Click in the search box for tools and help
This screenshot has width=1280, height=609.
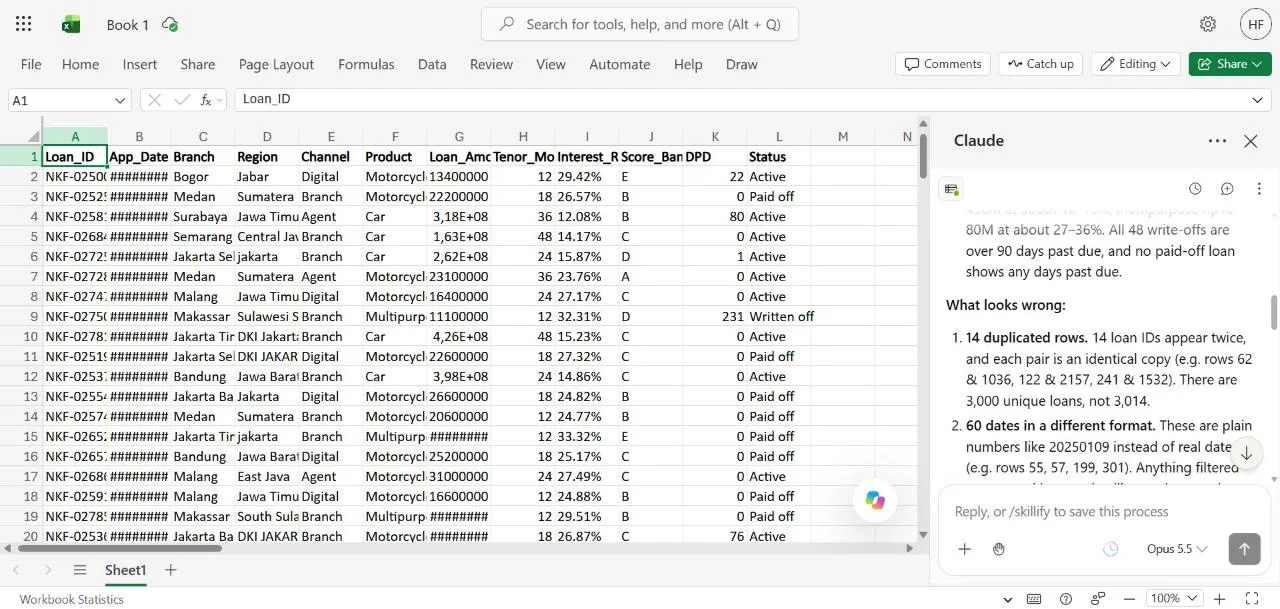click(x=640, y=24)
